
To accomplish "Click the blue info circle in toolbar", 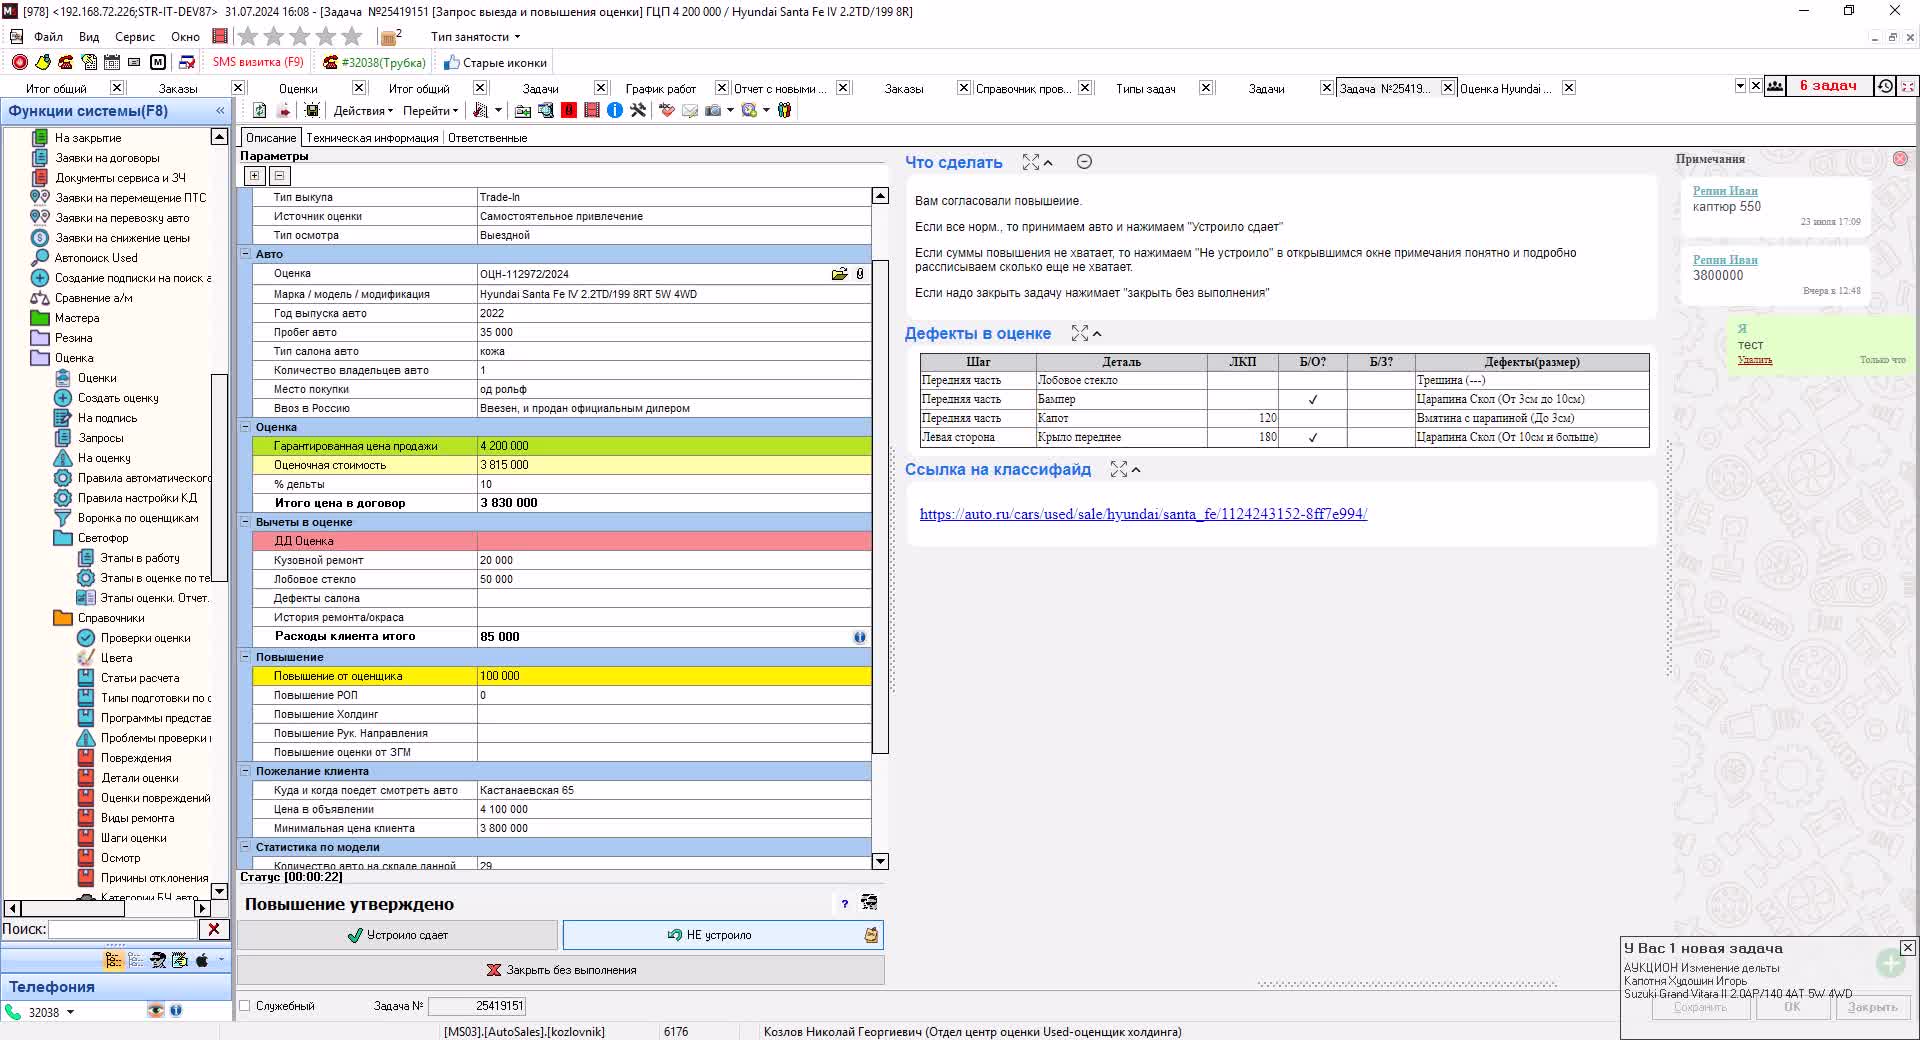I will (x=614, y=110).
